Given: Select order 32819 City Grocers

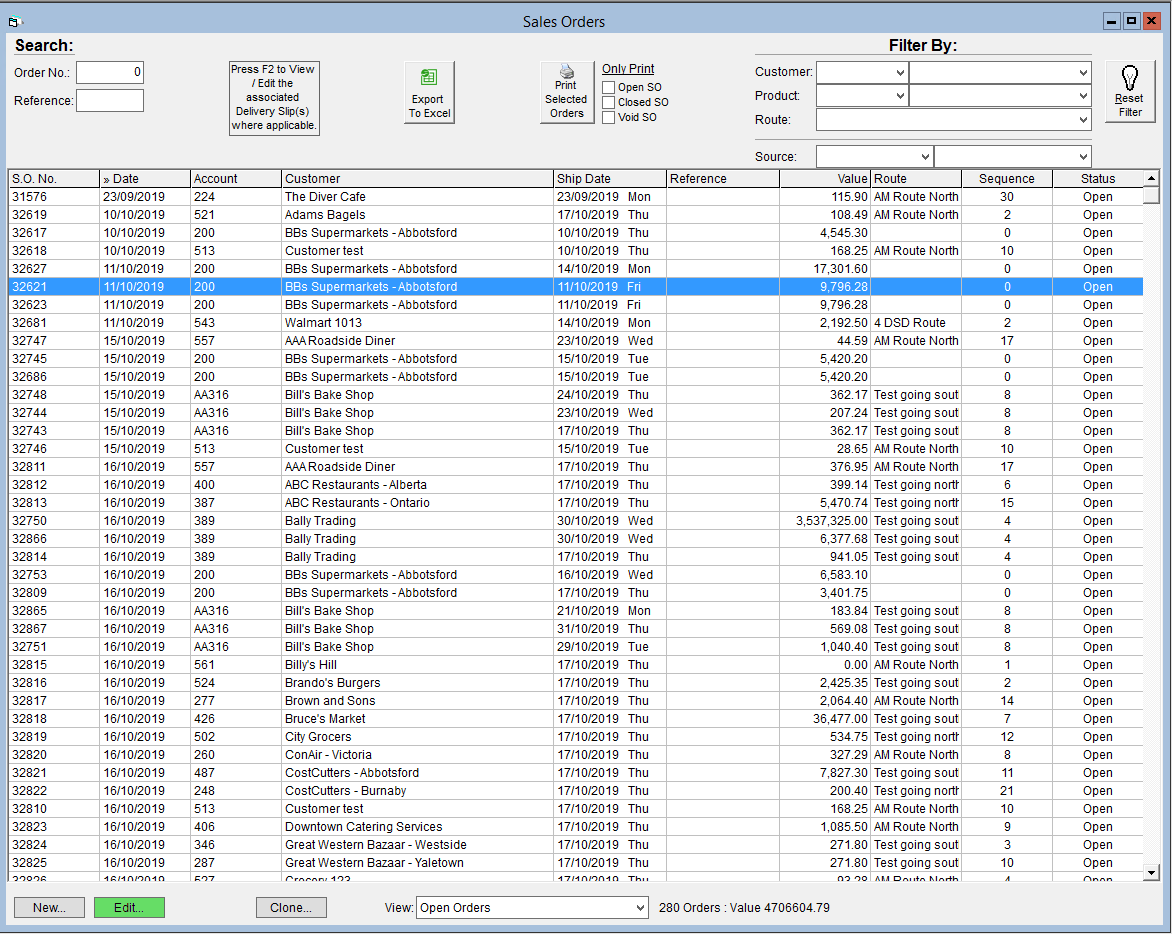Looking at the screenshot, I should [576, 737].
